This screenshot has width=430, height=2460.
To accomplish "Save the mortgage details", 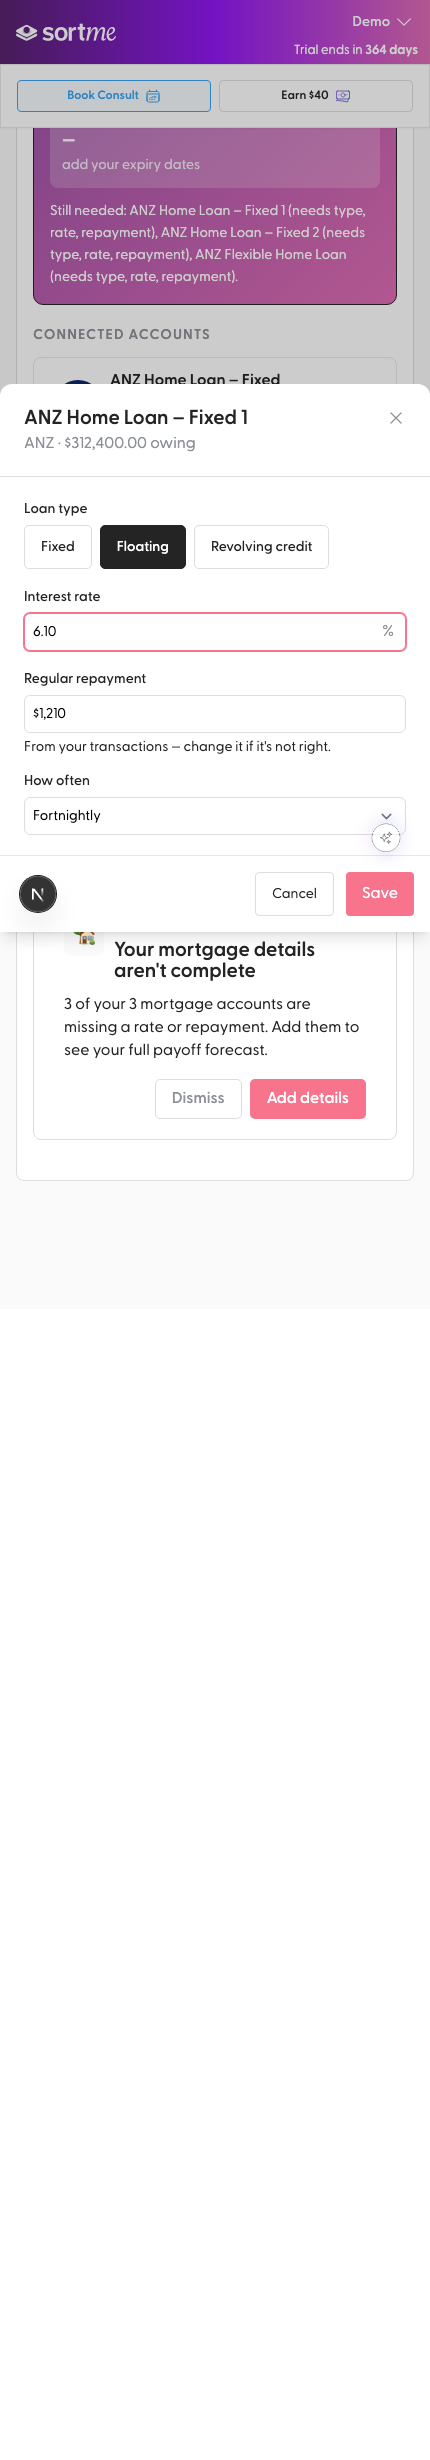I will click(x=380, y=894).
